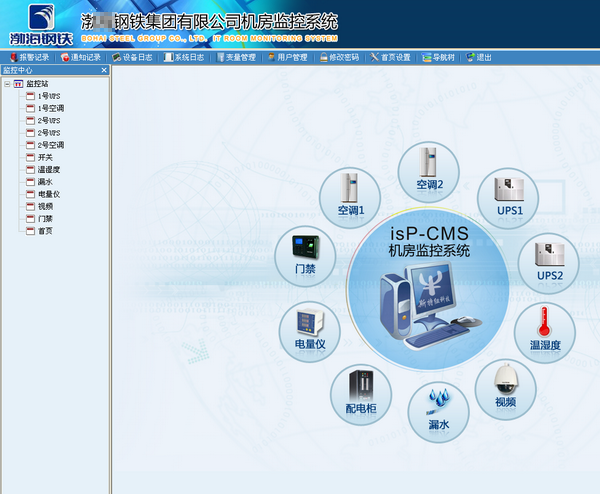Open the 设备日志 device log
The height and width of the screenshot is (494, 600).
tap(132, 57)
